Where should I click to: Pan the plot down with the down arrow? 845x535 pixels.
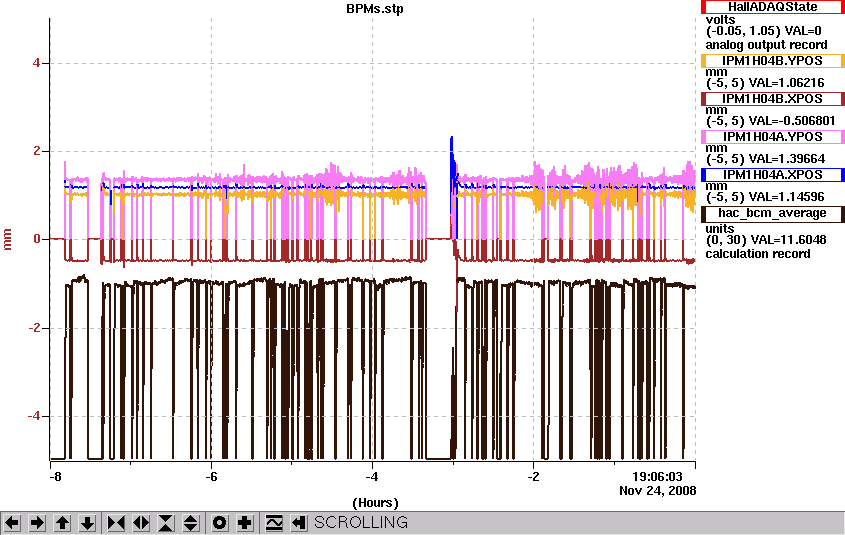coord(87,523)
